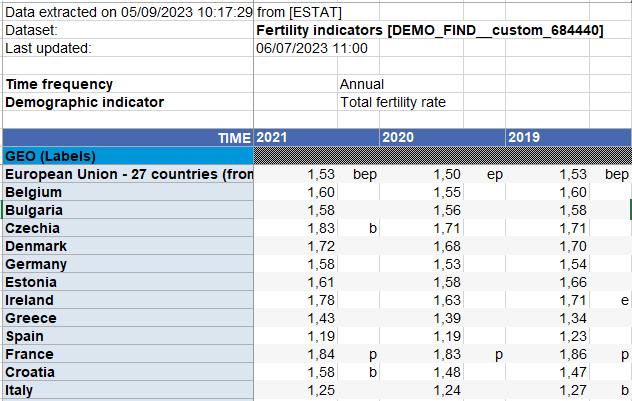Click the GEO (Labels) header cell

50,156
